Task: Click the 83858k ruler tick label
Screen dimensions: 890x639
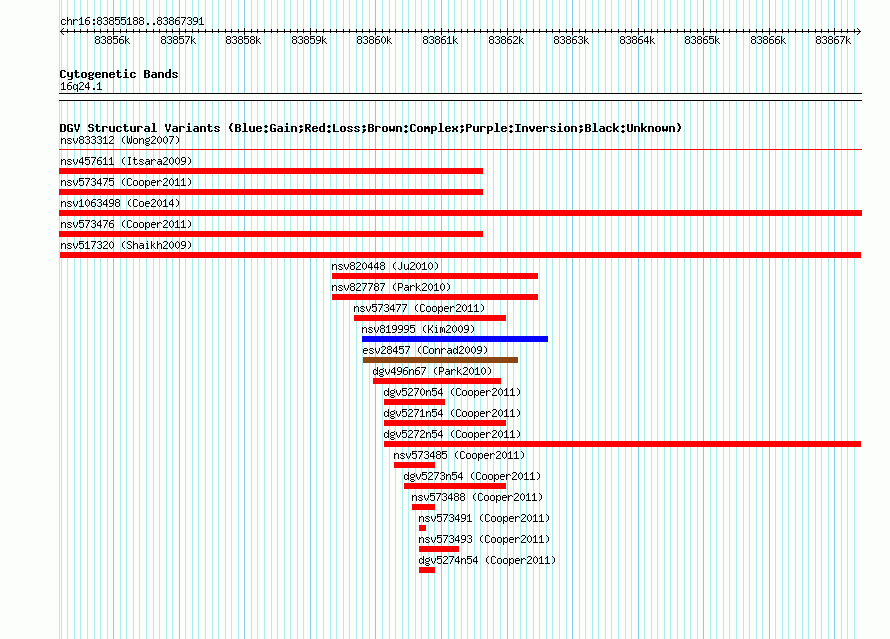Action: pyautogui.click(x=243, y=40)
